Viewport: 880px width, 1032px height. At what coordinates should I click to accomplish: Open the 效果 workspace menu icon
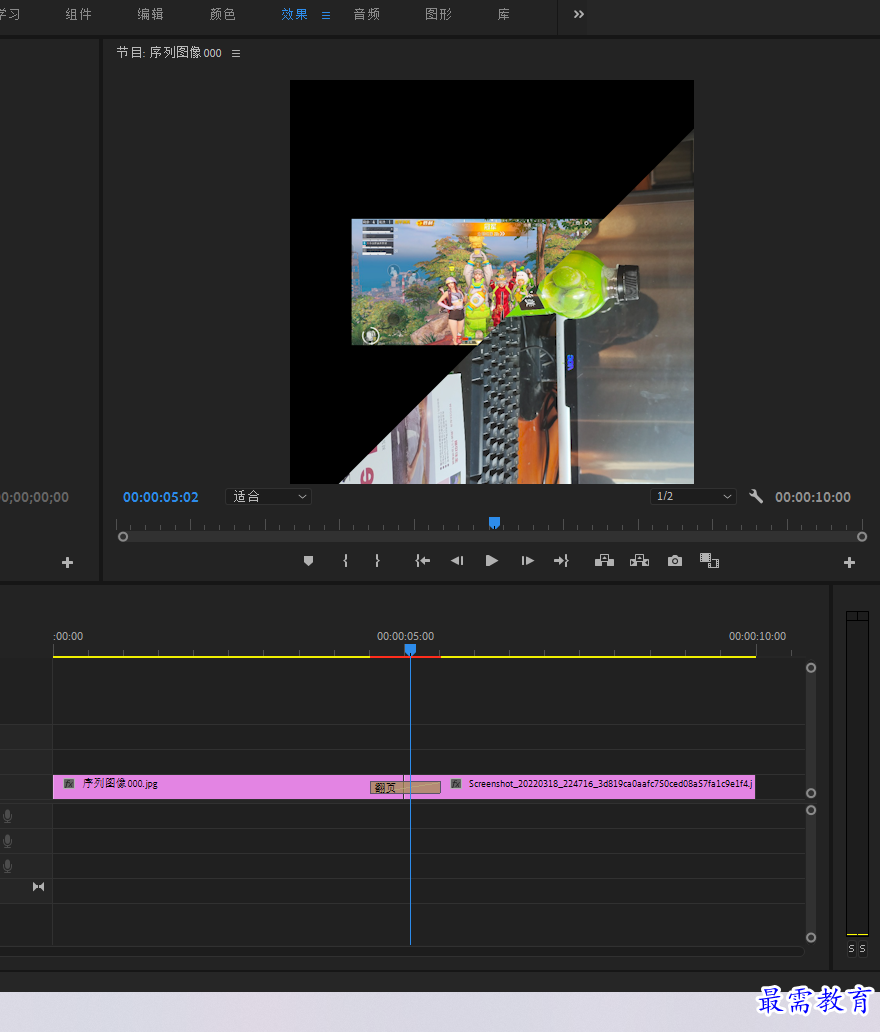point(326,15)
